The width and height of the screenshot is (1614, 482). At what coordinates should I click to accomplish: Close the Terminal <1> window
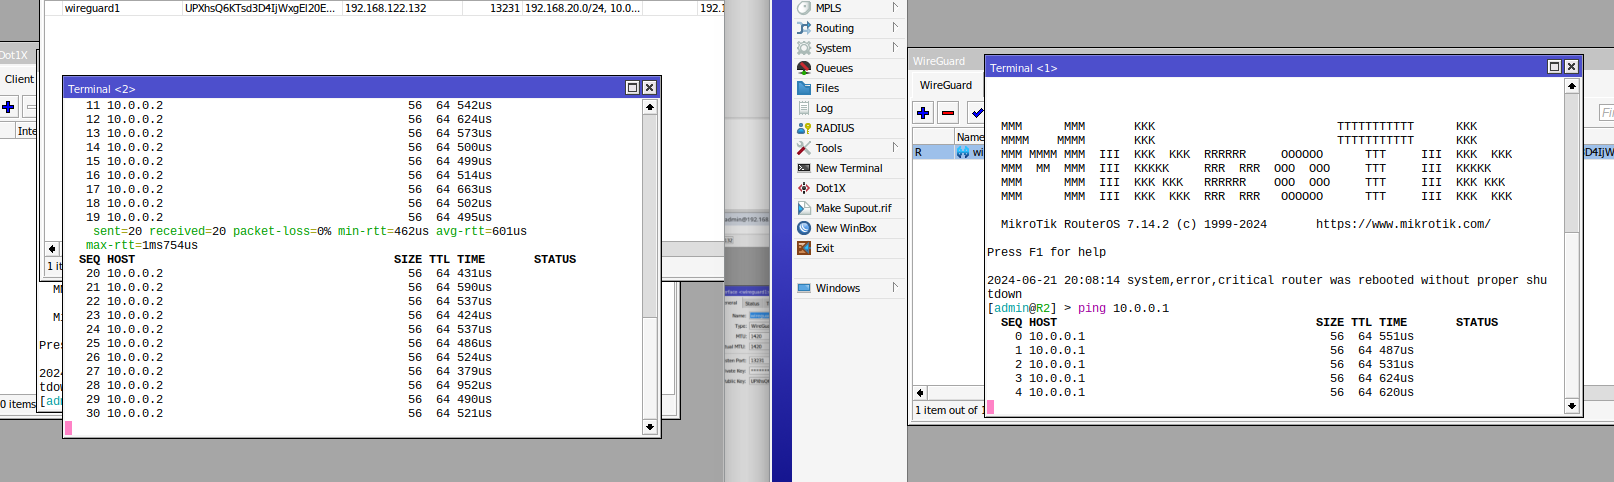tap(1571, 67)
